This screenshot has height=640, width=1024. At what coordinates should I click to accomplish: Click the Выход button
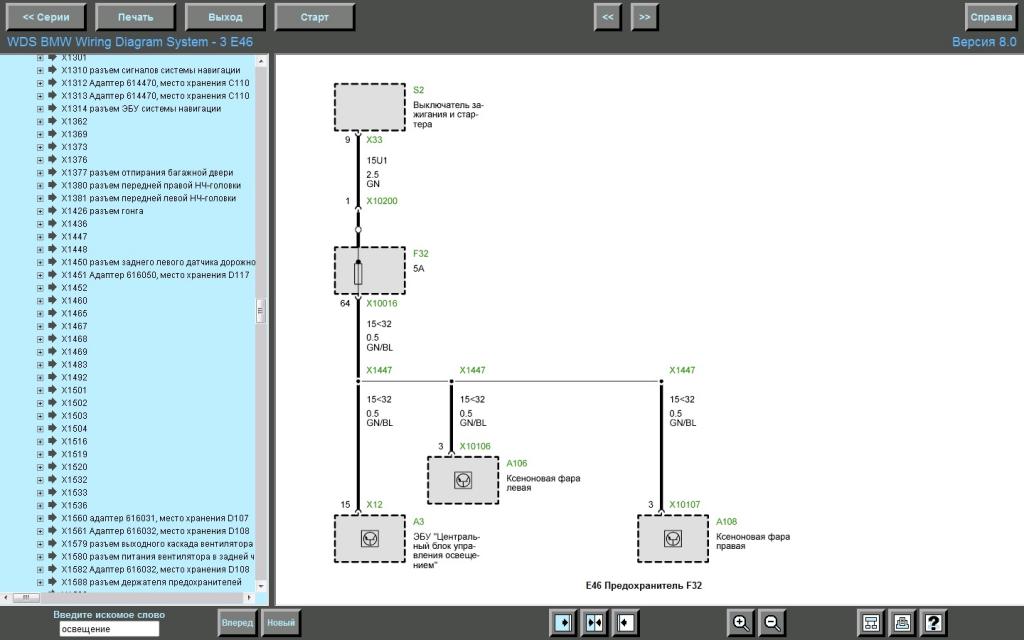225,17
